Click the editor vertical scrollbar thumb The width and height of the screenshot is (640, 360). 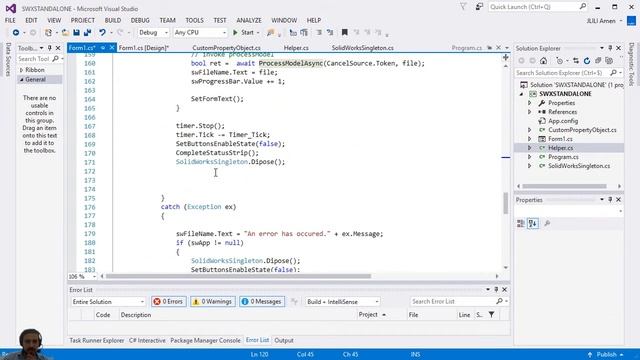tap(506, 203)
